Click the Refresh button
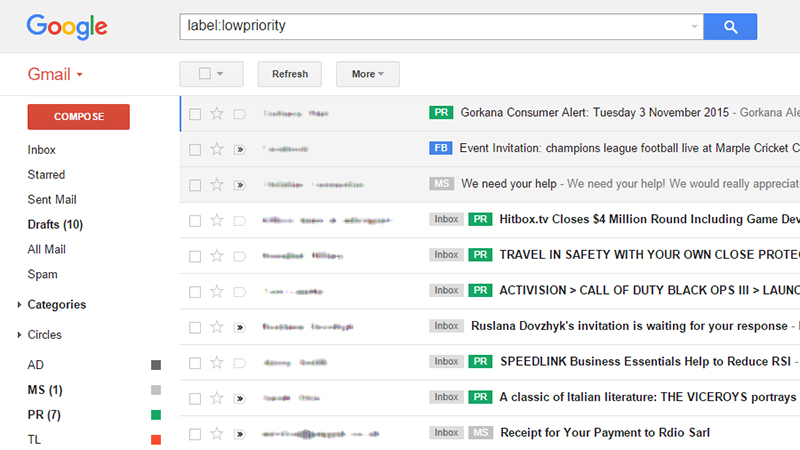 290,74
